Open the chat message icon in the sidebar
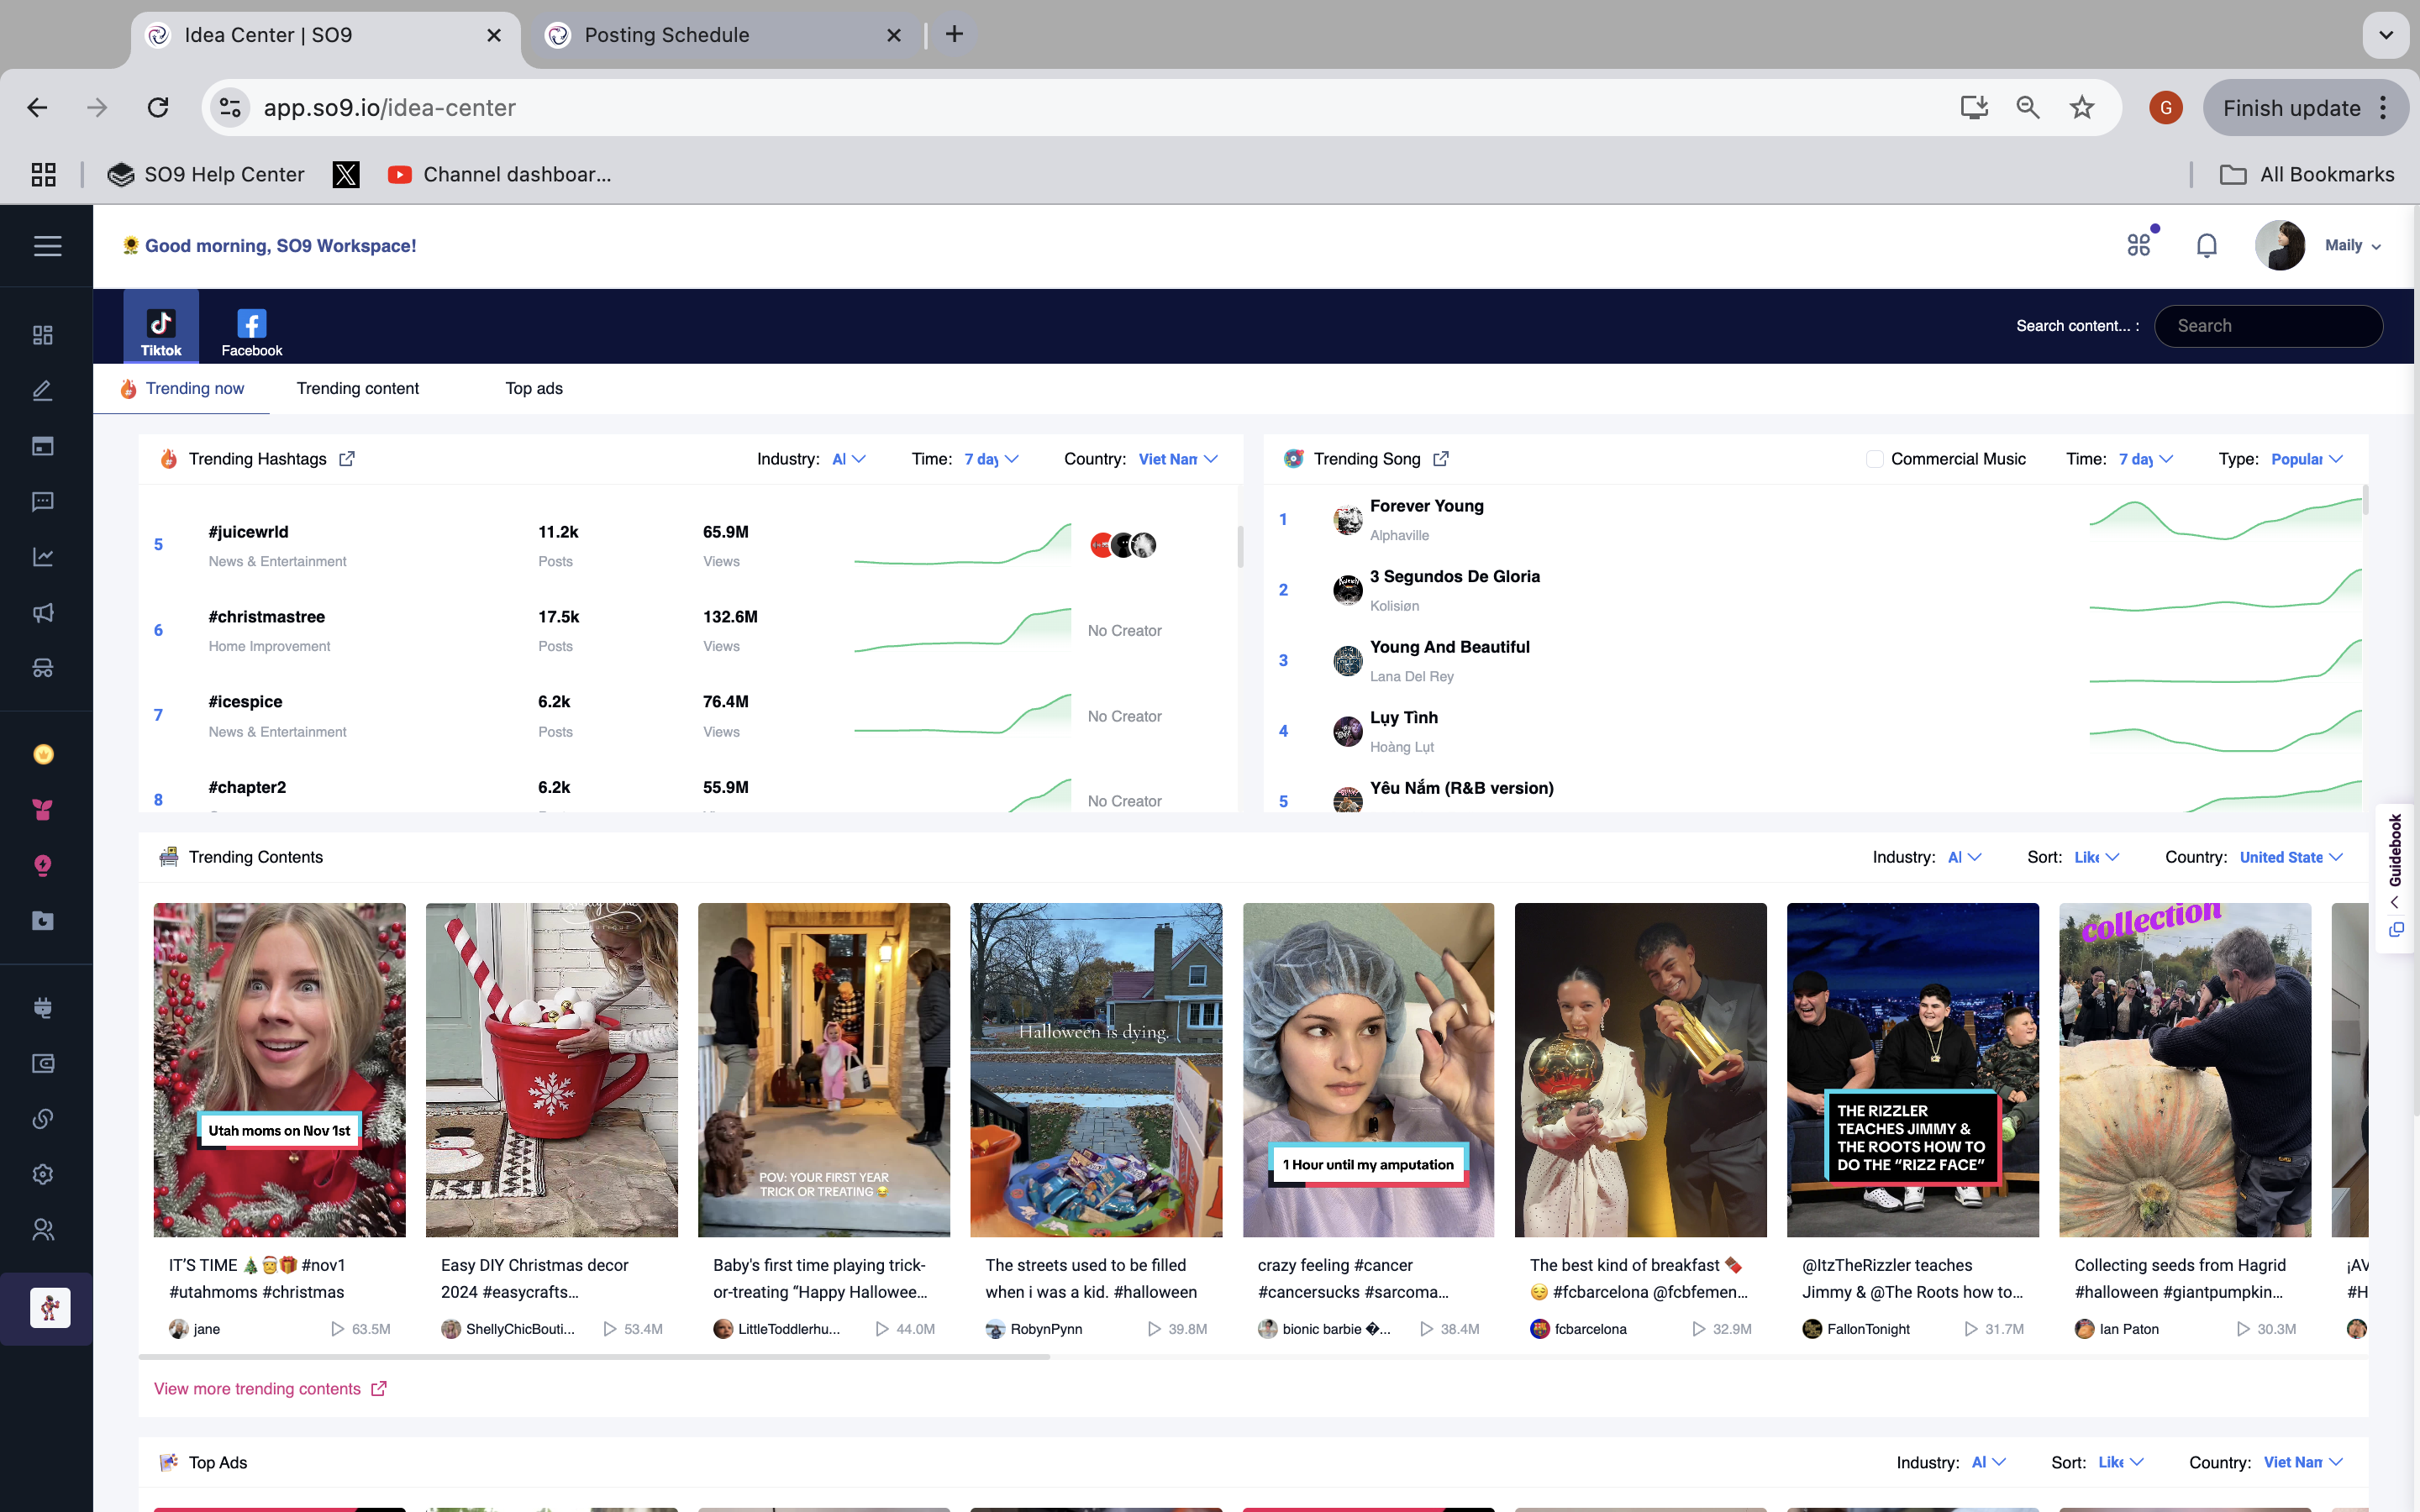Viewport: 2420px width, 1512px height. coord(43,502)
